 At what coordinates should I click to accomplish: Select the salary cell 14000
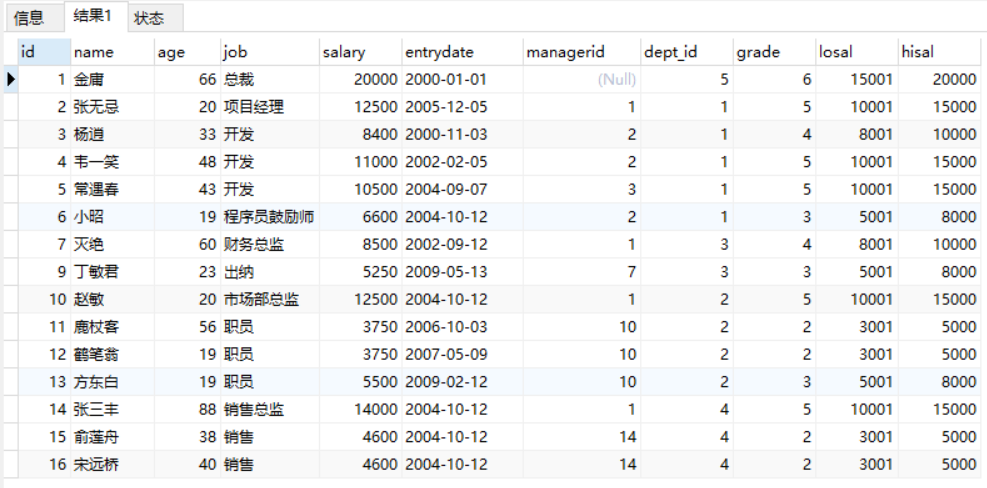[x=360, y=410]
